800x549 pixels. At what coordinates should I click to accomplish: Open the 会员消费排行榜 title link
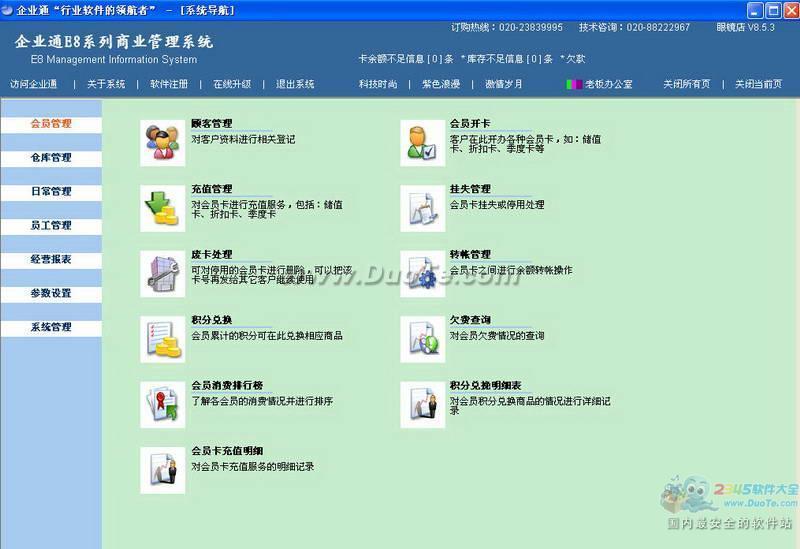(227, 385)
